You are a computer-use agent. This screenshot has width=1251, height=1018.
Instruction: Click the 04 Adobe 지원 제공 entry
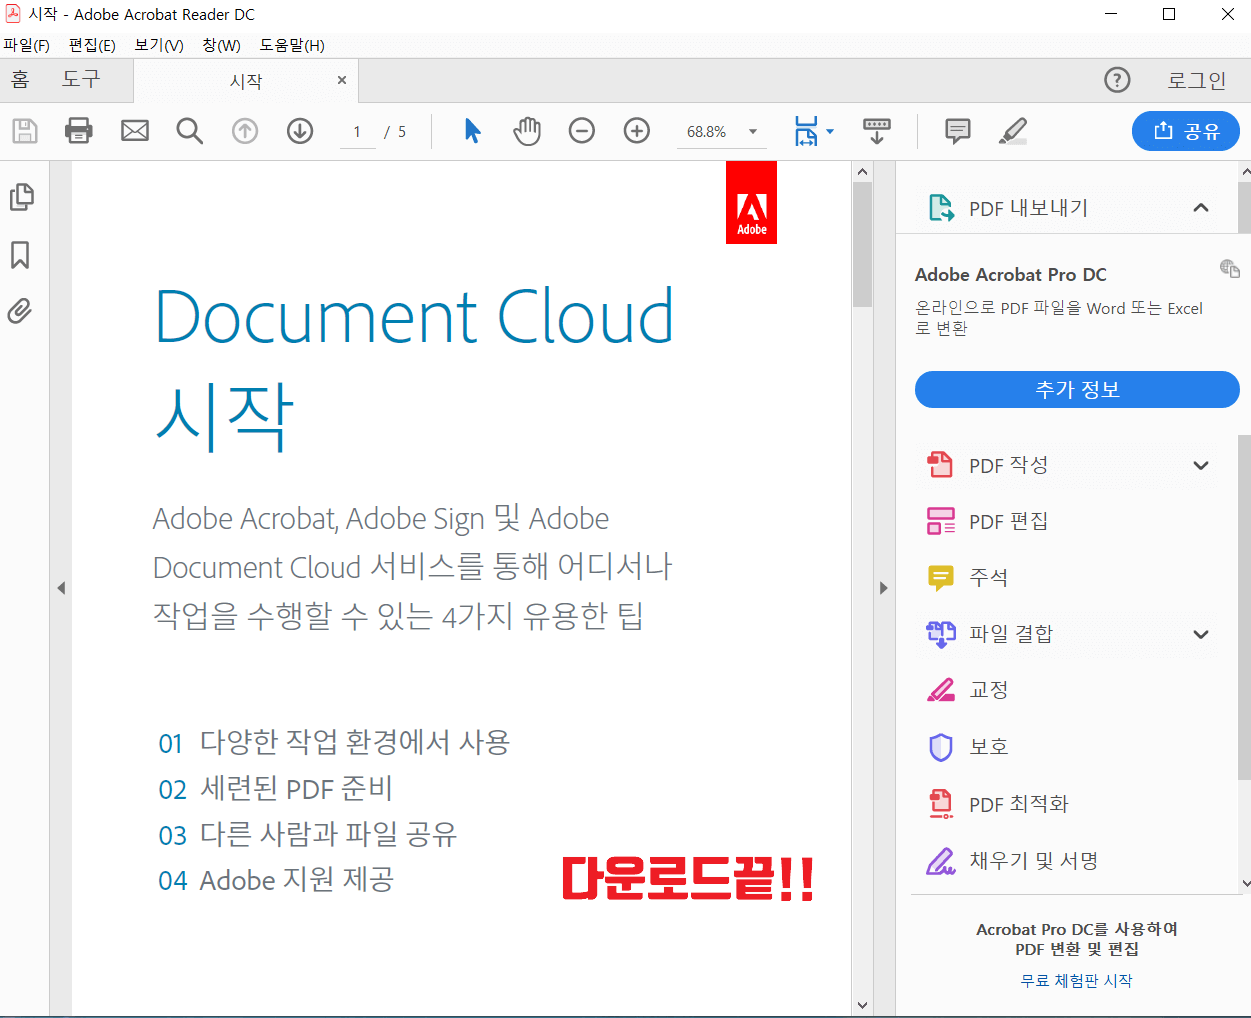[x=276, y=880]
